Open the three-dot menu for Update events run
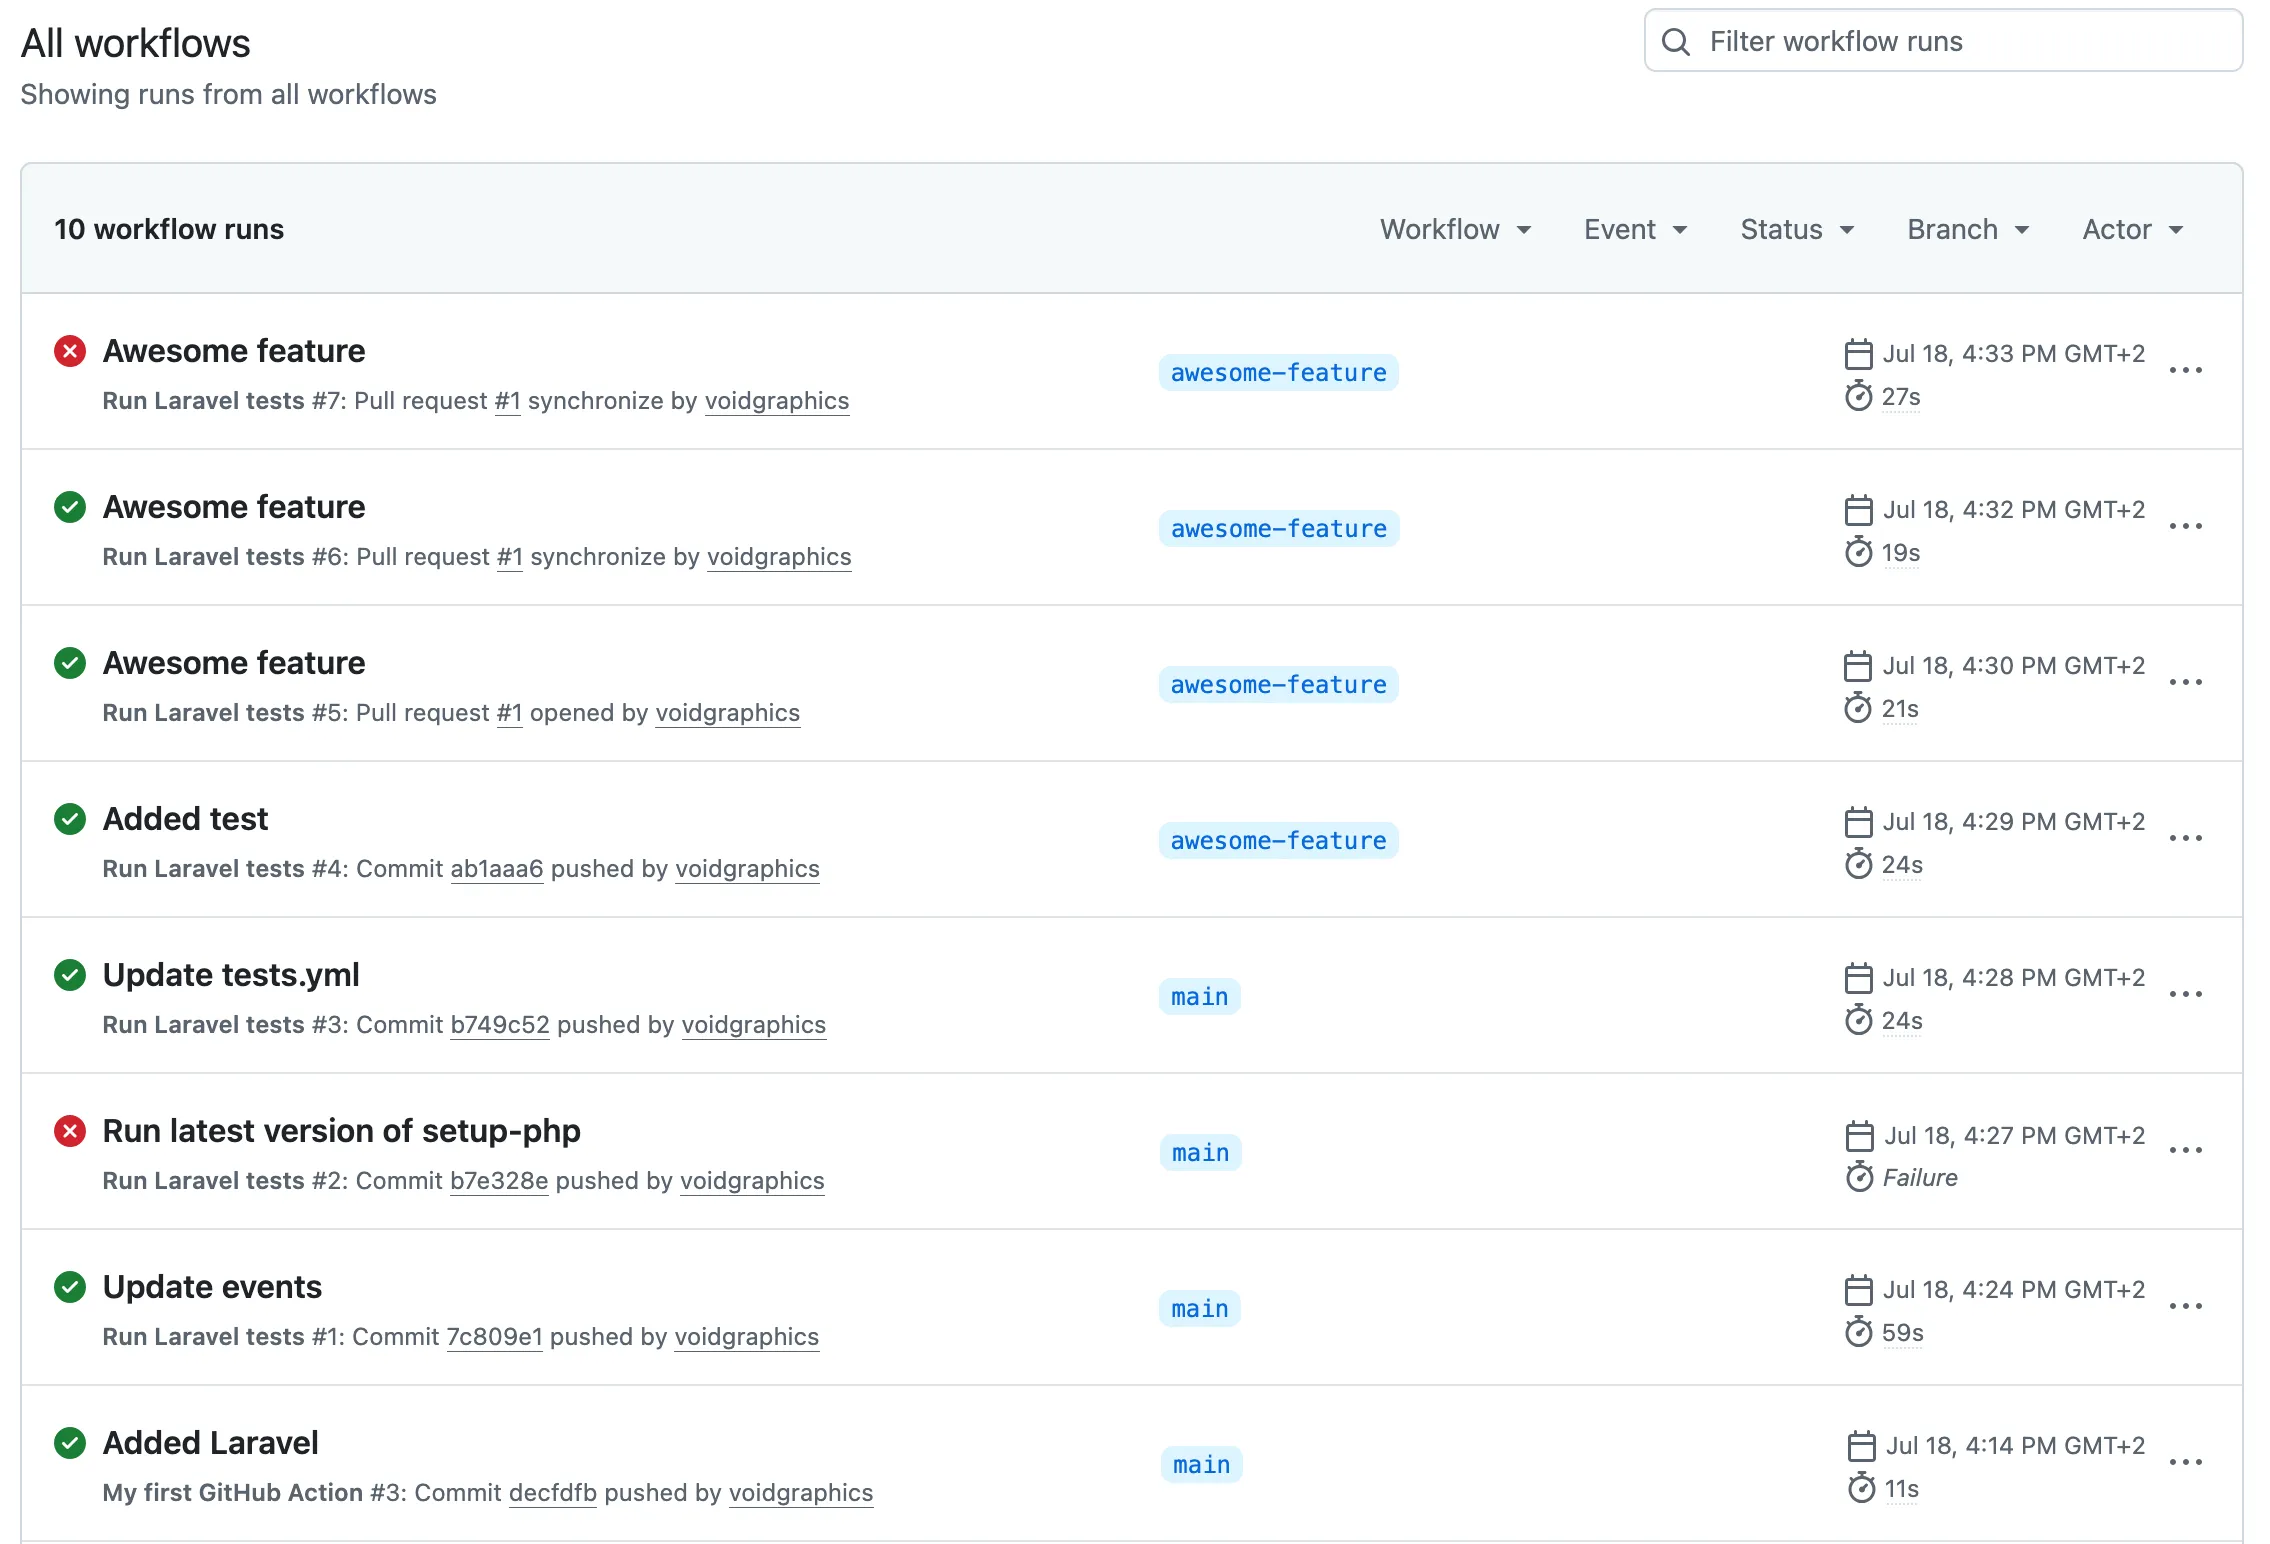Screen dimensions: 2270x1544 pos(2186,1307)
